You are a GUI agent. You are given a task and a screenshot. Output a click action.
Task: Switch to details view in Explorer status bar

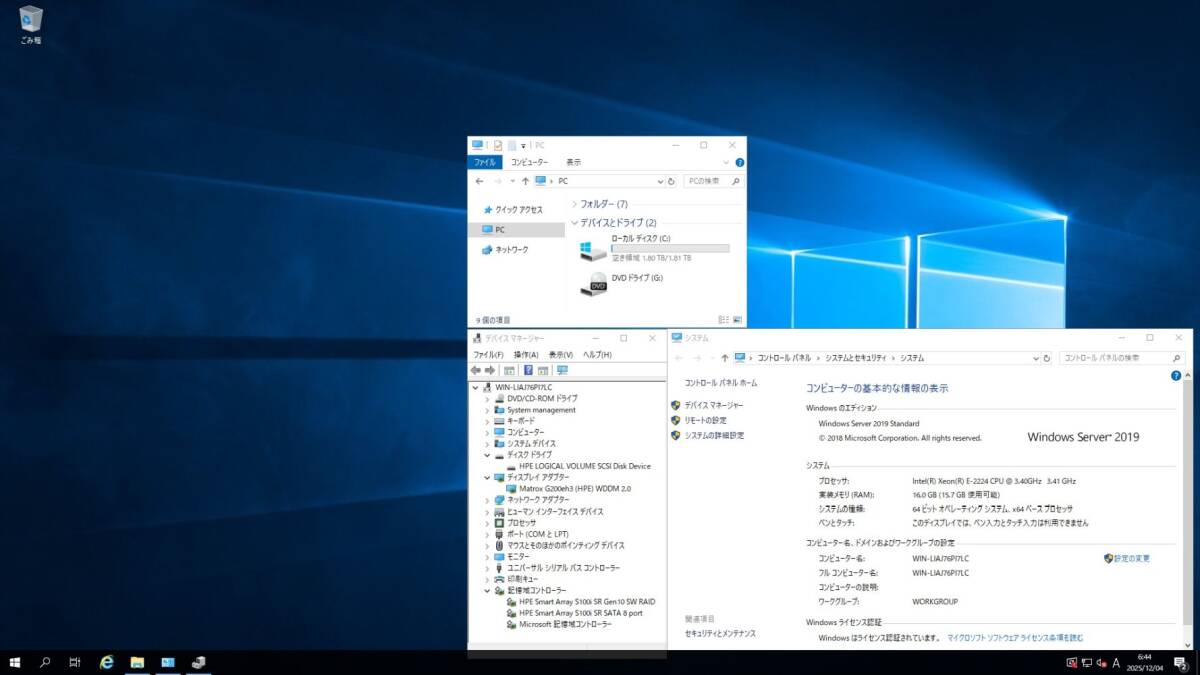(x=723, y=319)
